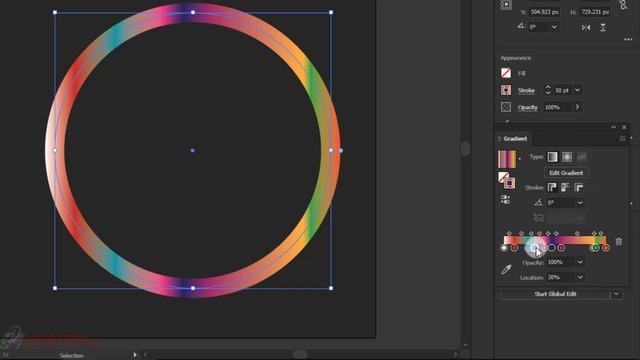Select the Stroke box in Gradient panel
The height and width of the screenshot is (360, 640).
(x=509, y=183)
